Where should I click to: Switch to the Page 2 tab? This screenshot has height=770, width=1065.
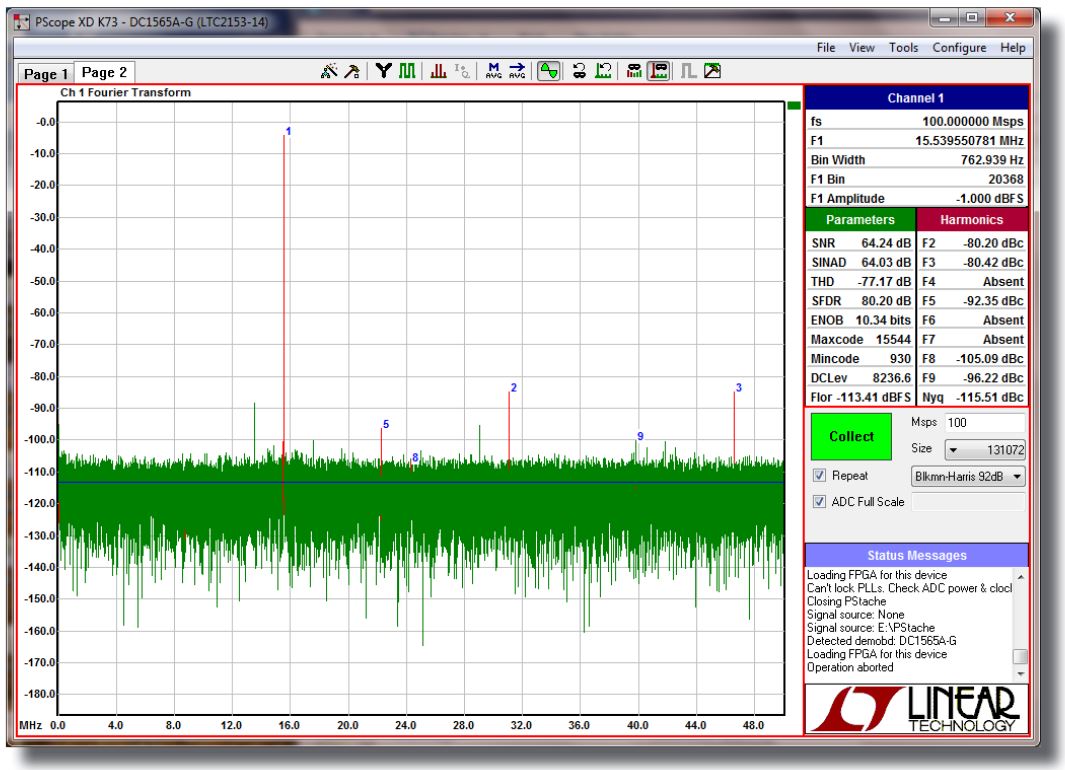tap(104, 72)
